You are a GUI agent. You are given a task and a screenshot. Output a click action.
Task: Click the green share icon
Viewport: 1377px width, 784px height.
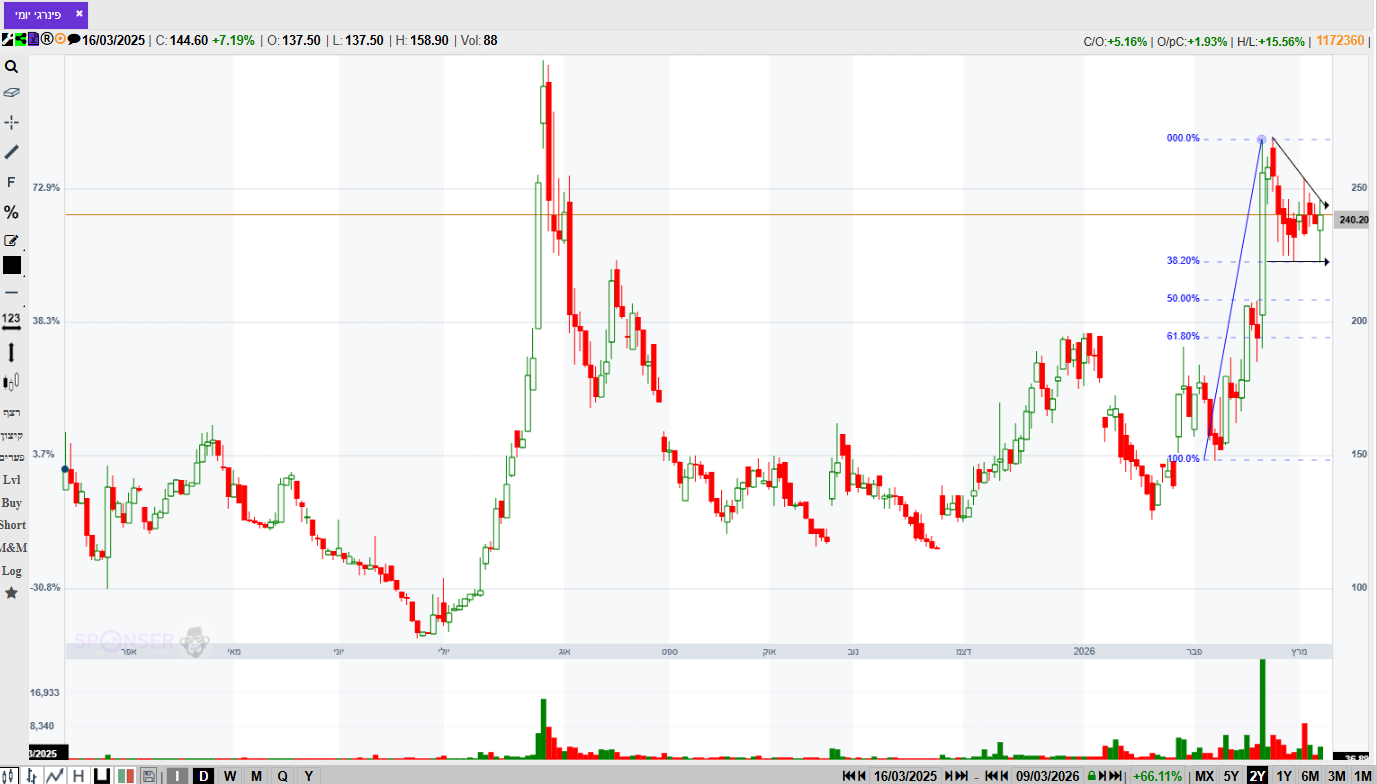(20, 40)
